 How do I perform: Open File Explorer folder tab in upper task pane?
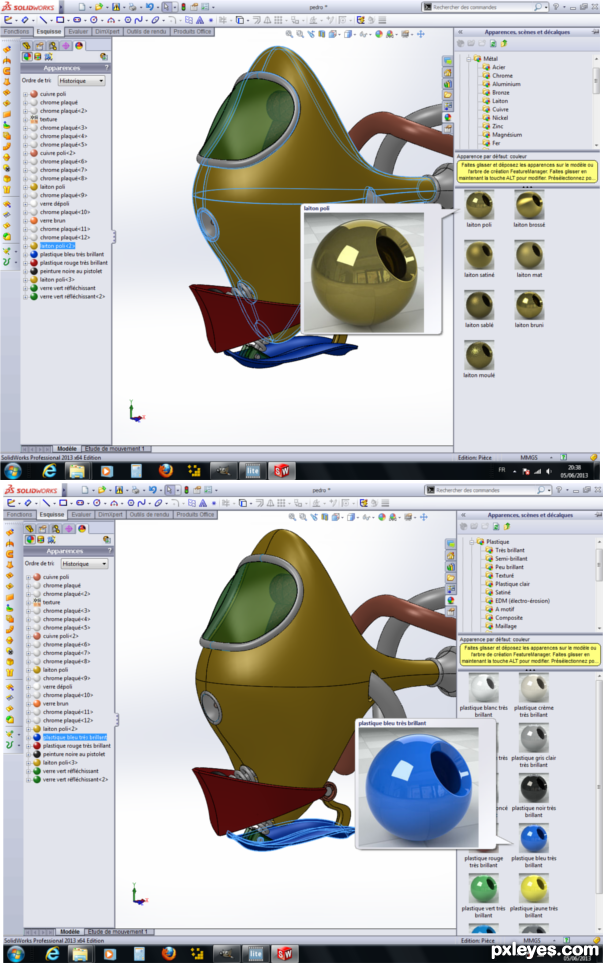[448, 94]
